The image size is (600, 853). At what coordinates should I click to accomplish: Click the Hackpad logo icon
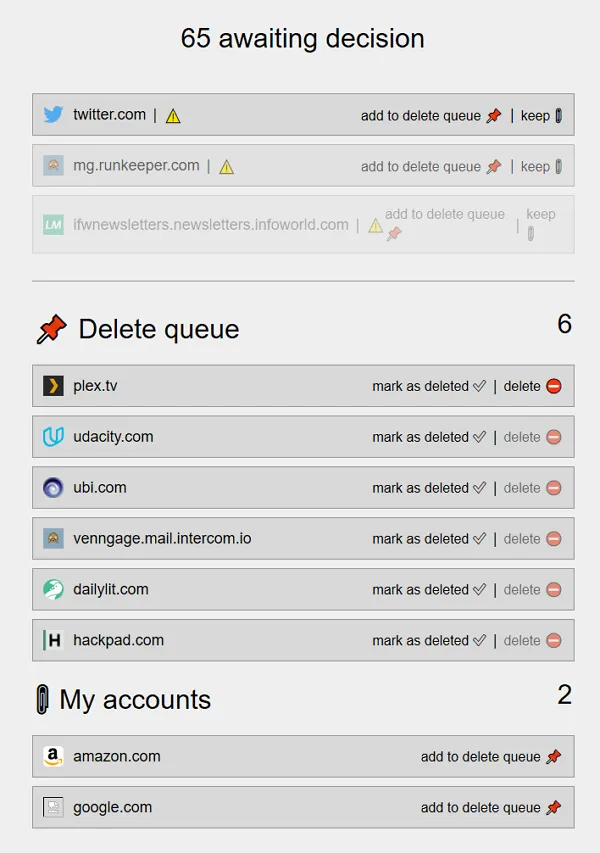click(x=53, y=641)
